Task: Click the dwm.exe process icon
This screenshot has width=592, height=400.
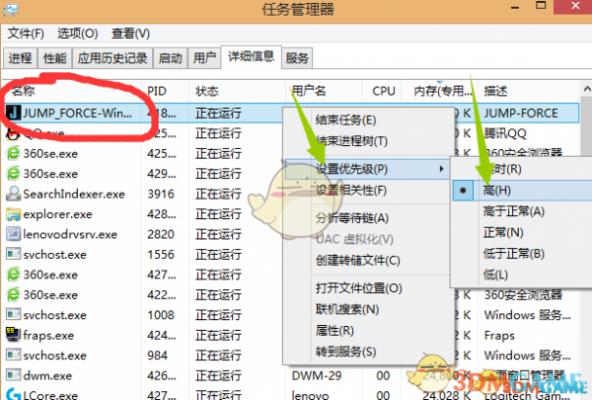Action: 13,375
